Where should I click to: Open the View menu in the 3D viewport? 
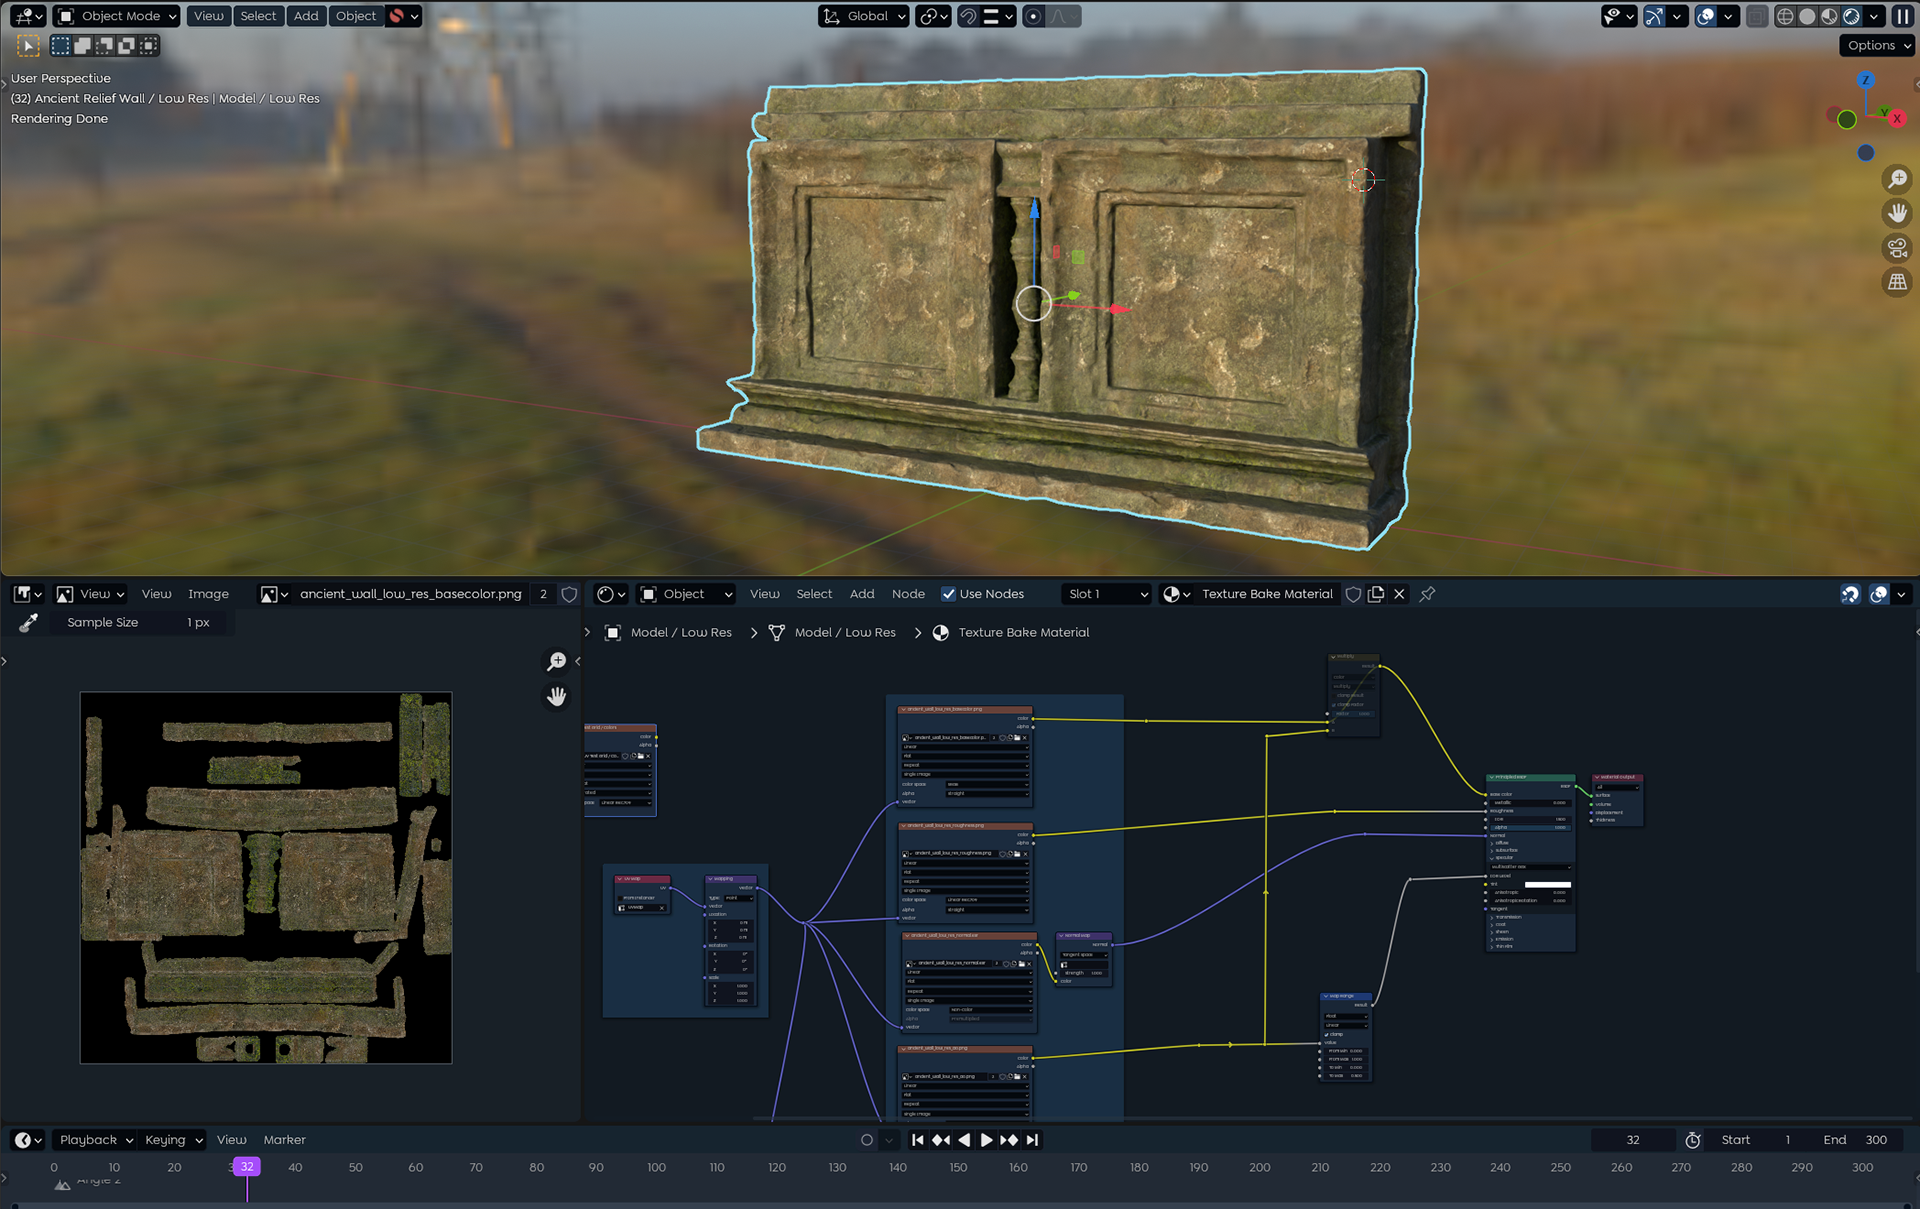click(208, 16)
